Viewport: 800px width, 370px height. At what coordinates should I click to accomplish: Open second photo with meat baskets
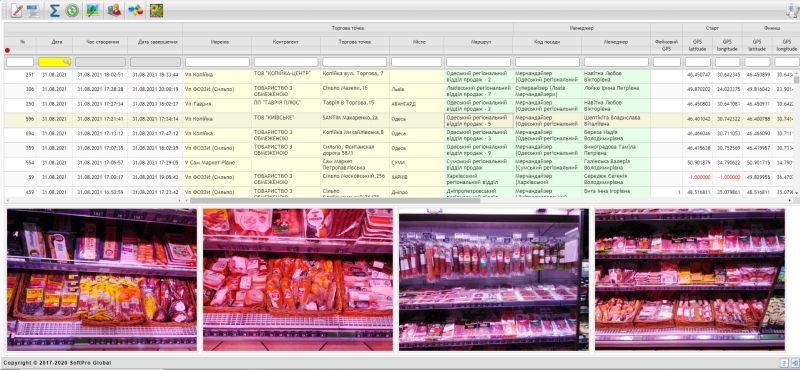(x=298, y=279)
